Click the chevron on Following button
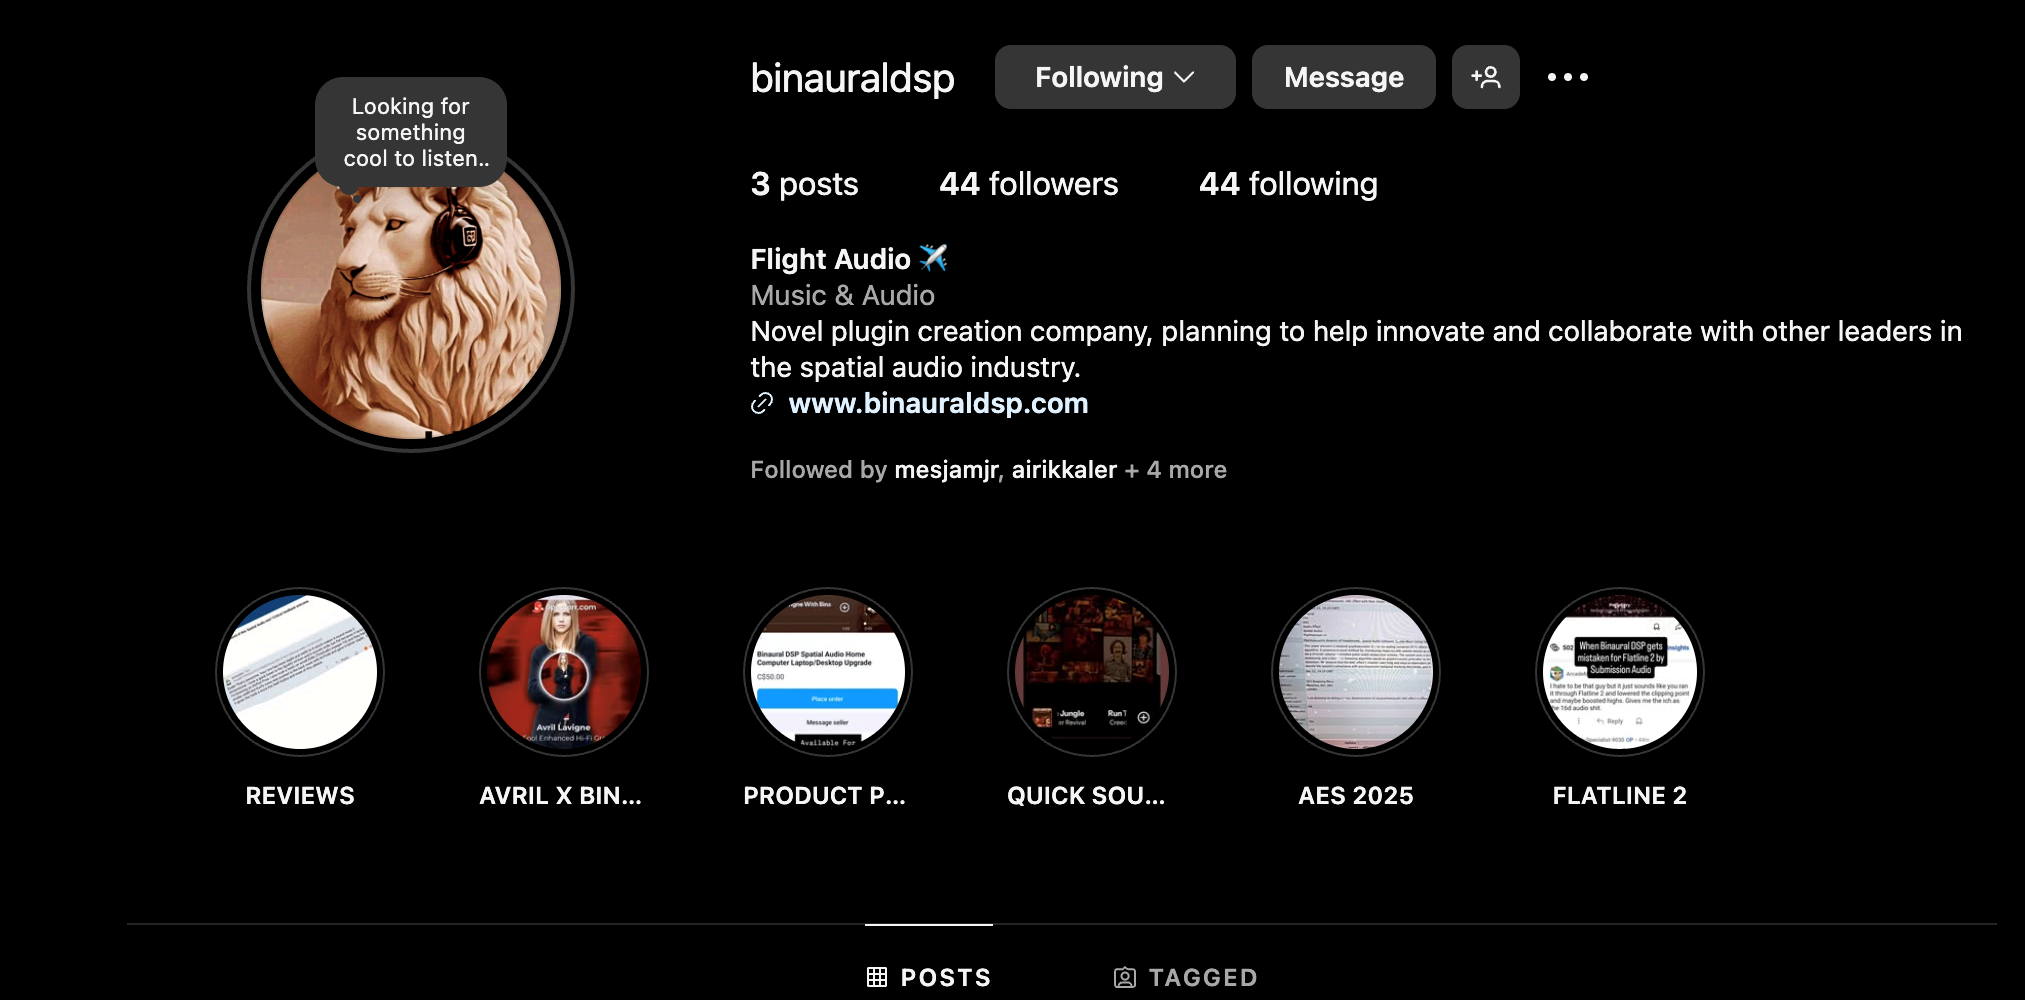The image size is (2025, 1000). click(x=1185, y=78)
